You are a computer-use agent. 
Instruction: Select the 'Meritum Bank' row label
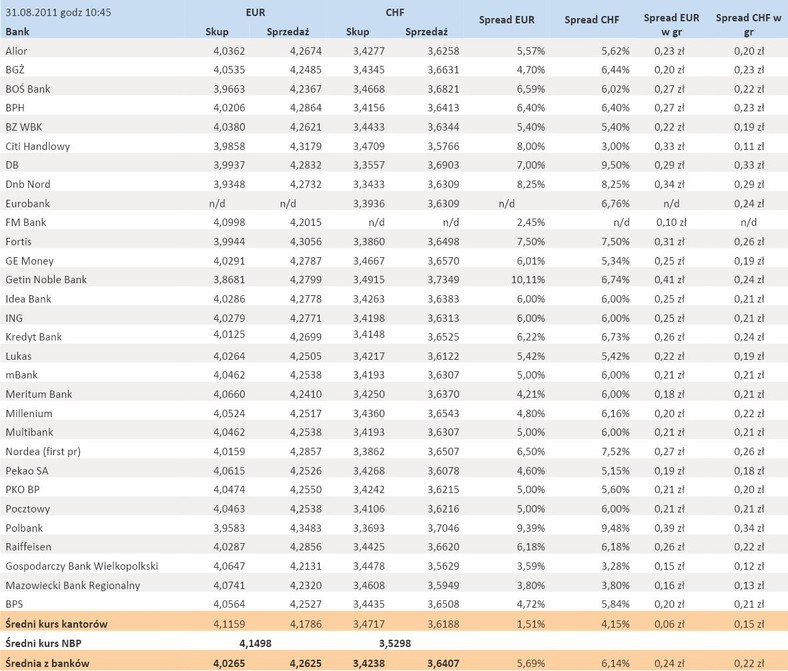point(39,395)
